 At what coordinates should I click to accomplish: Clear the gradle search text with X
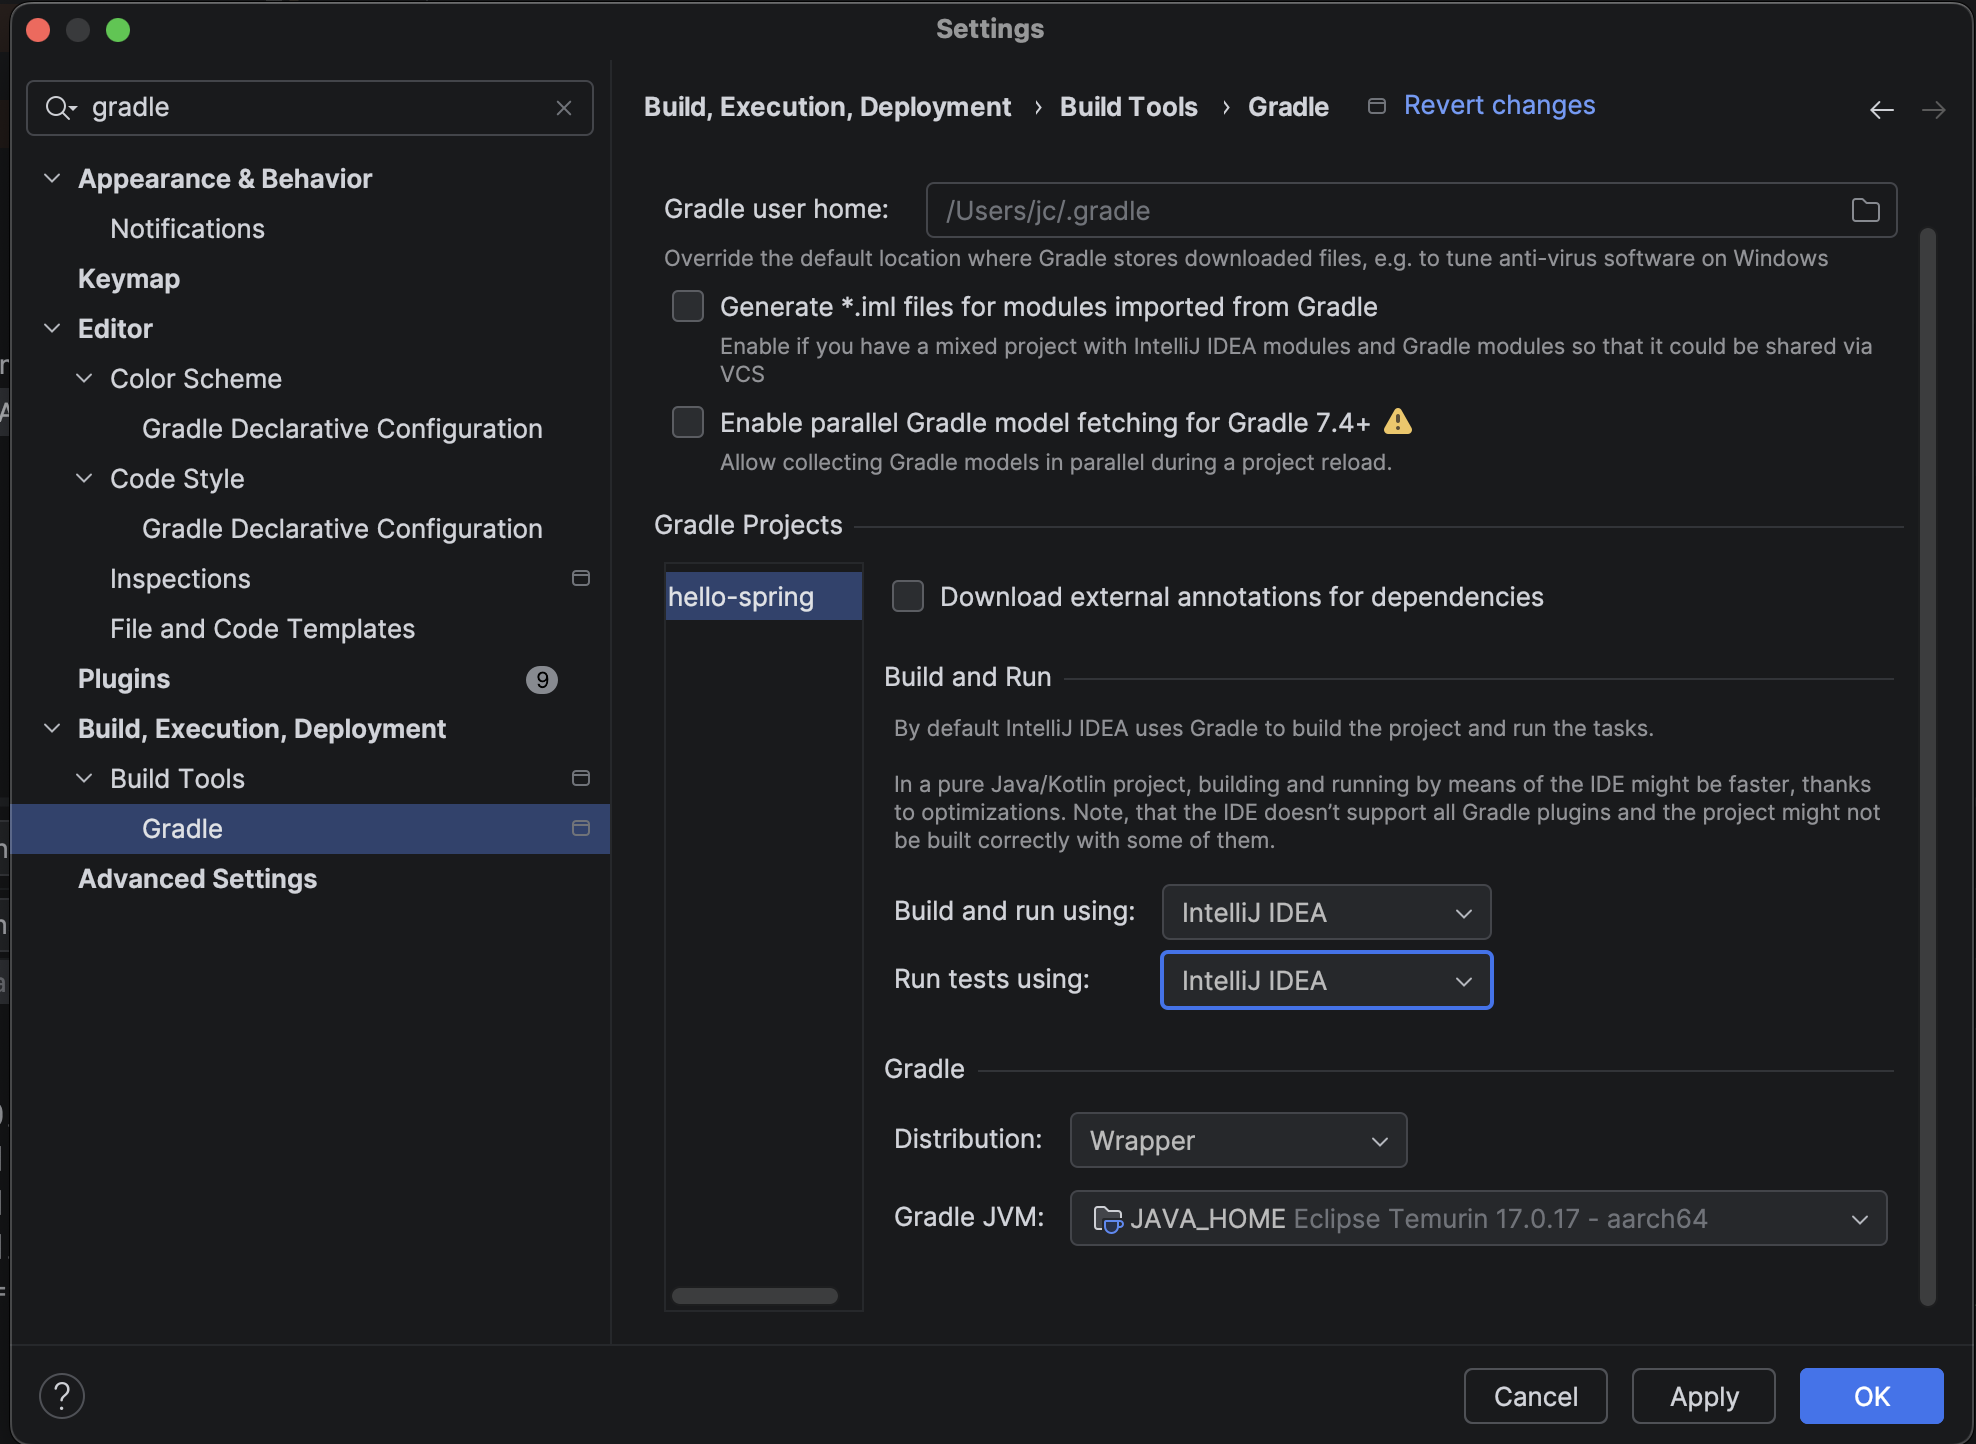click(x=564, y=108)
